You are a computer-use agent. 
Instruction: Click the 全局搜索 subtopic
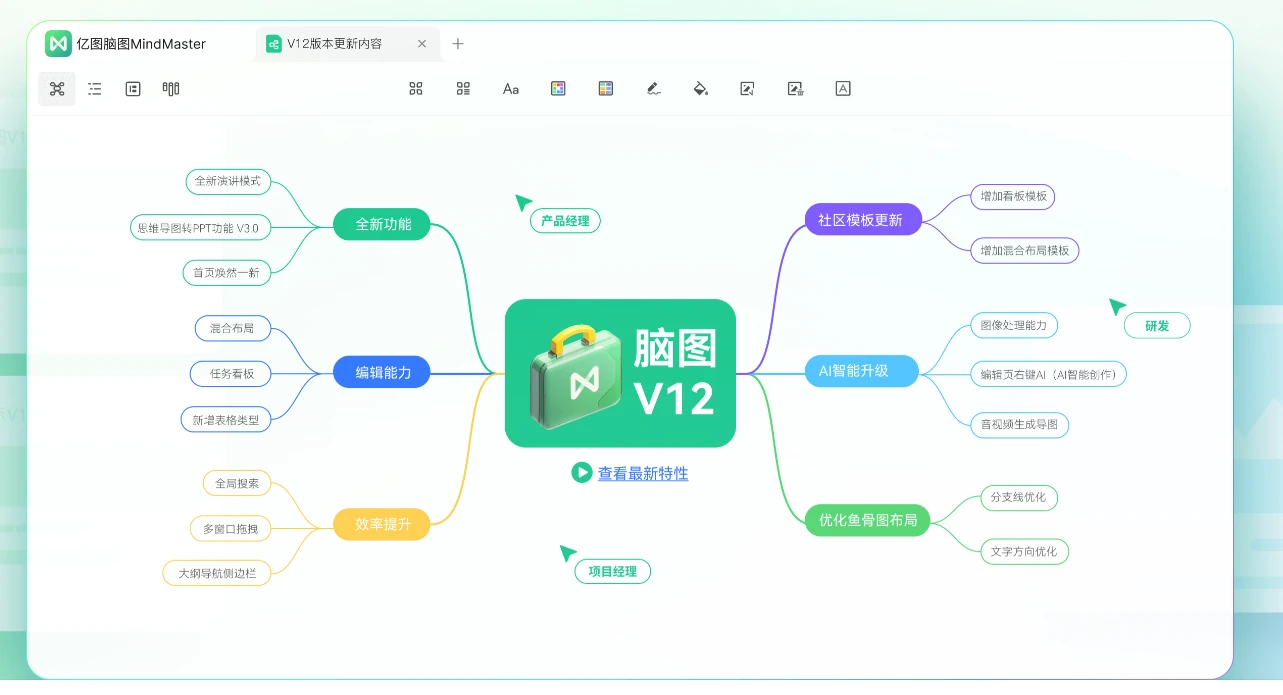(237, 483)
